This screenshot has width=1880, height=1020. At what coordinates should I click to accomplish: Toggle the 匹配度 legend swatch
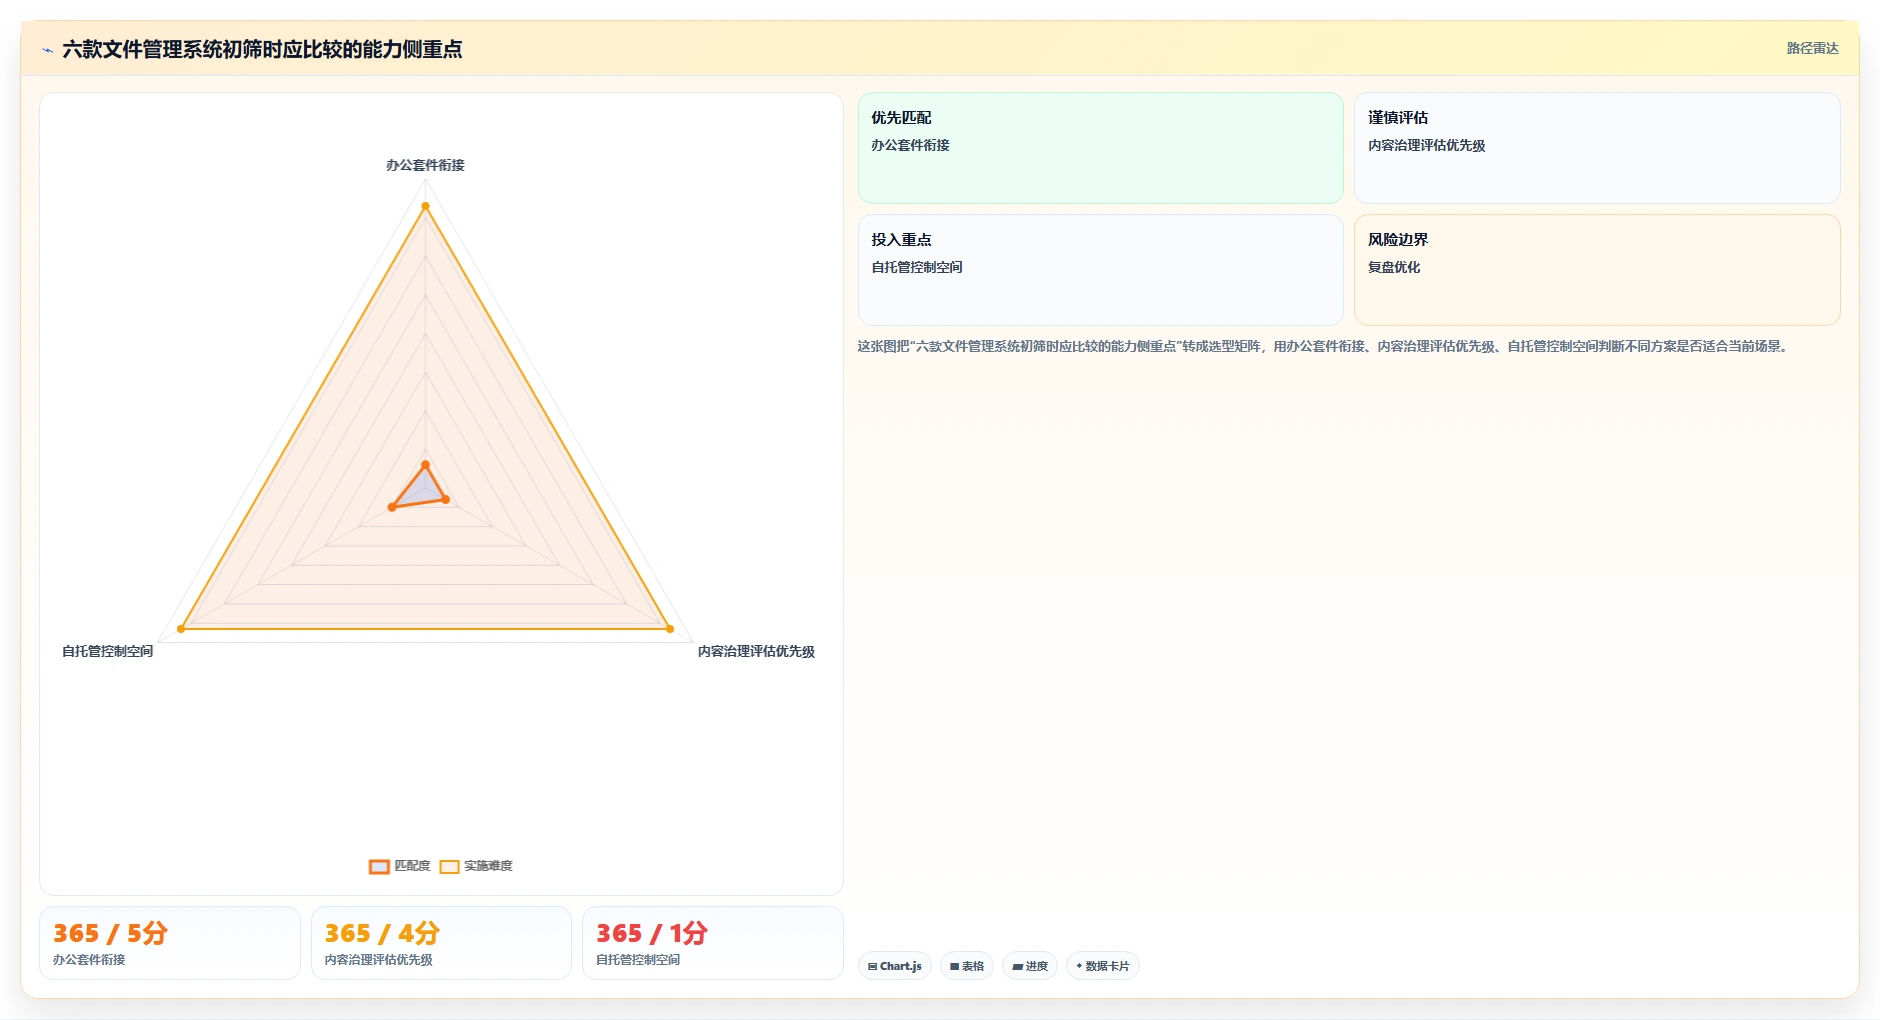click(379, 866)
